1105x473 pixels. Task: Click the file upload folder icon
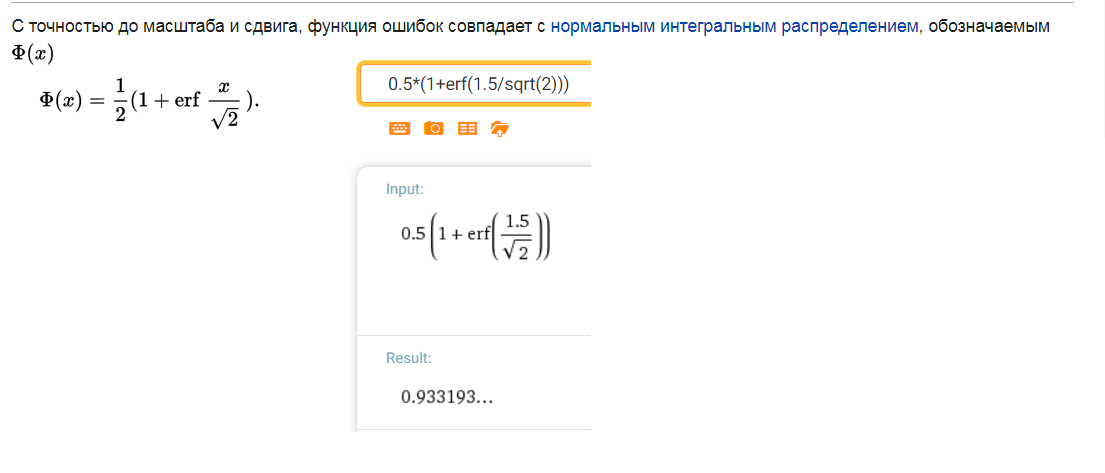(x=500, y=128)
